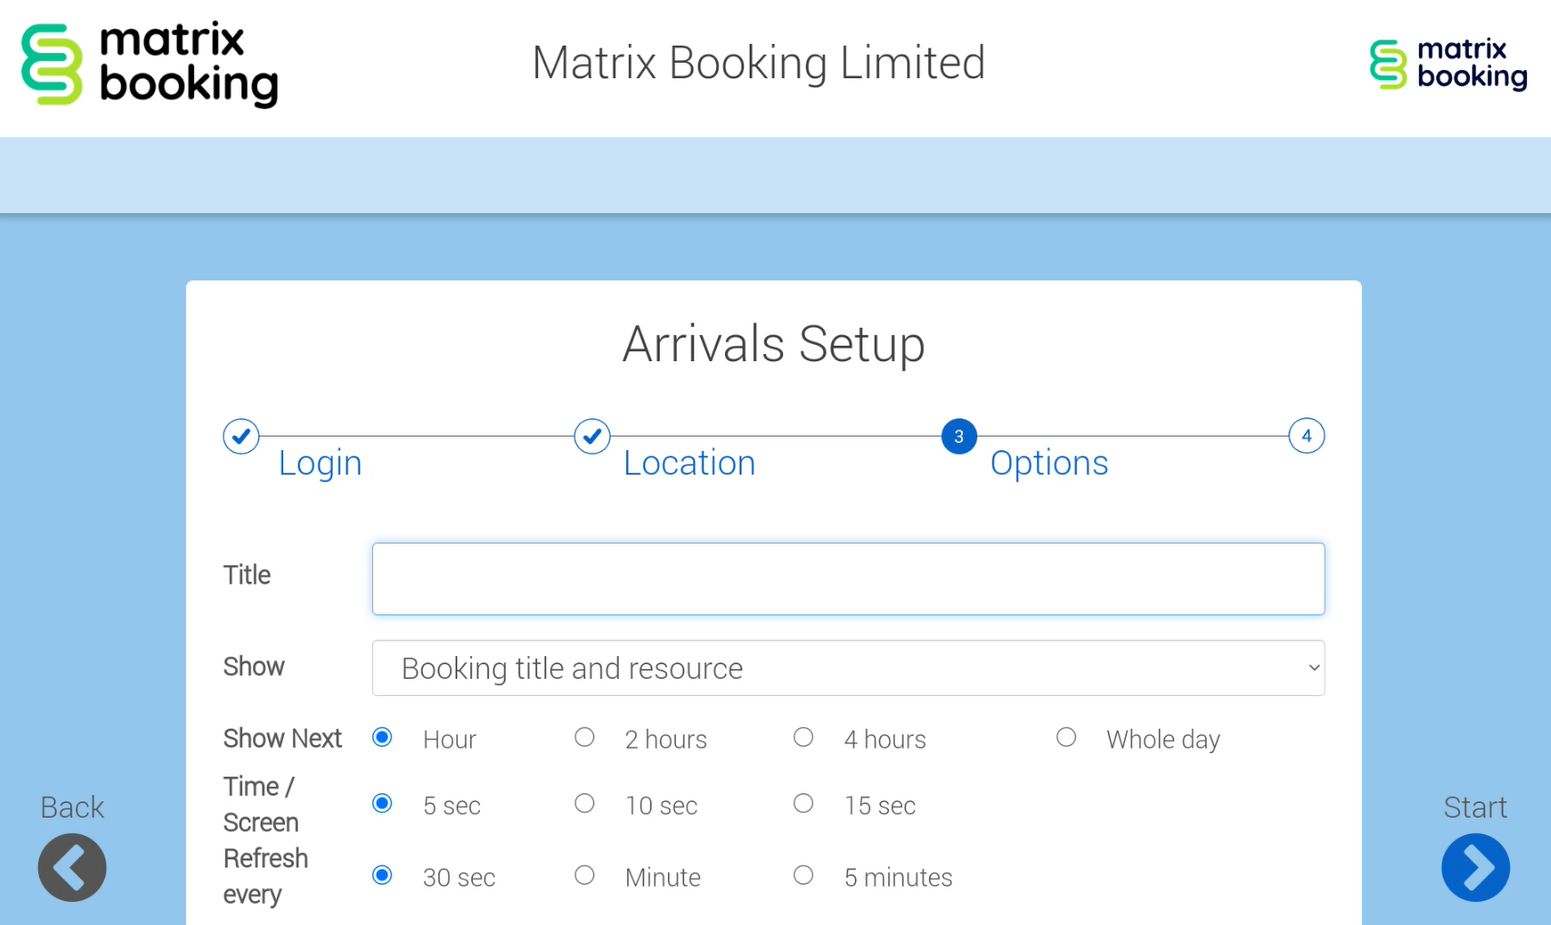Go to the Location step label
The image size is (1551, 925).
click(x=689, y=463)
